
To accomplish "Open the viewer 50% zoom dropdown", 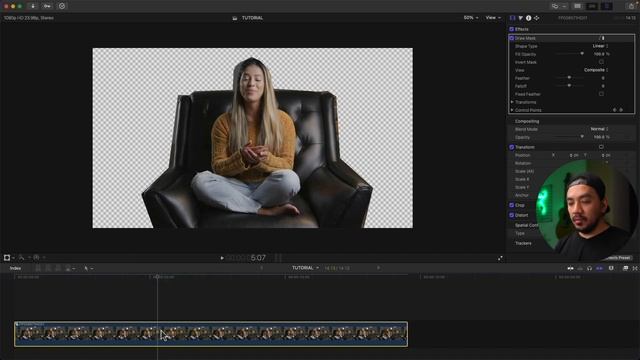I will point(471,18).
